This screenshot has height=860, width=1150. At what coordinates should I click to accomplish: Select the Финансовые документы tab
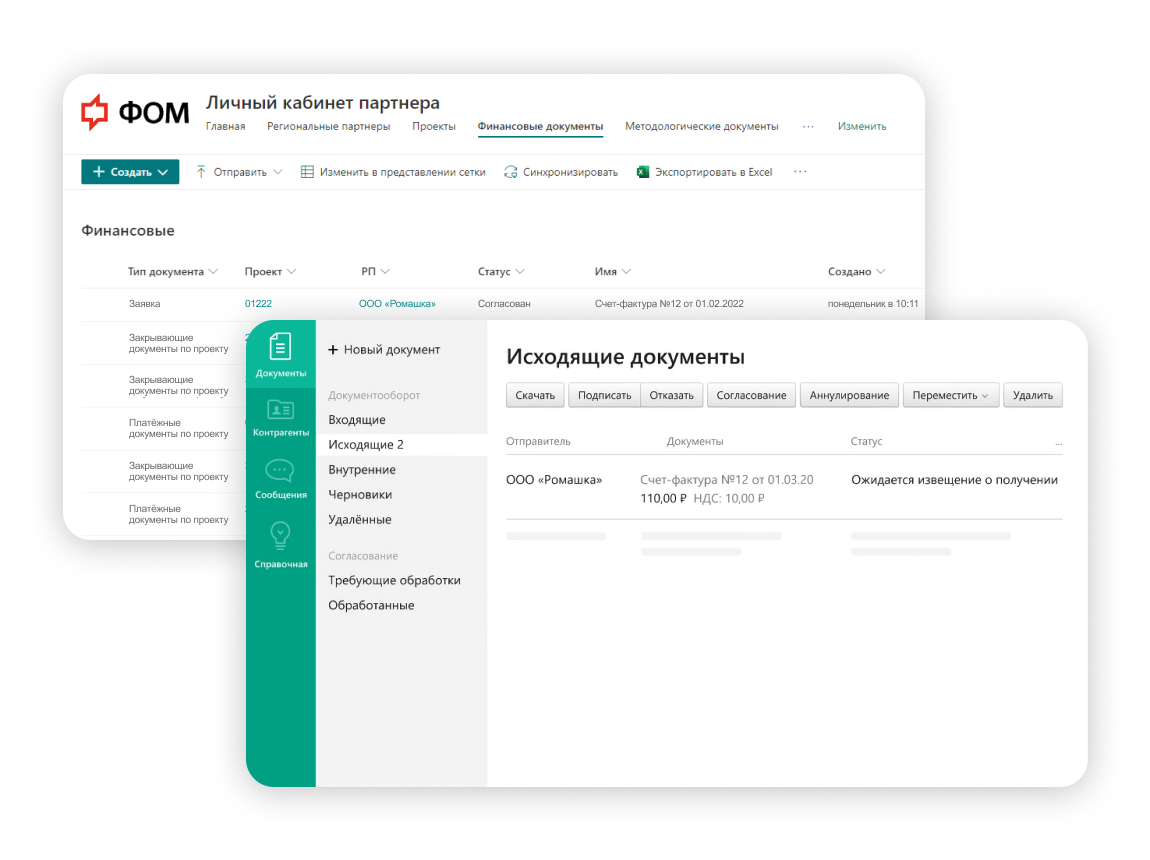click(x=540, y=126)
